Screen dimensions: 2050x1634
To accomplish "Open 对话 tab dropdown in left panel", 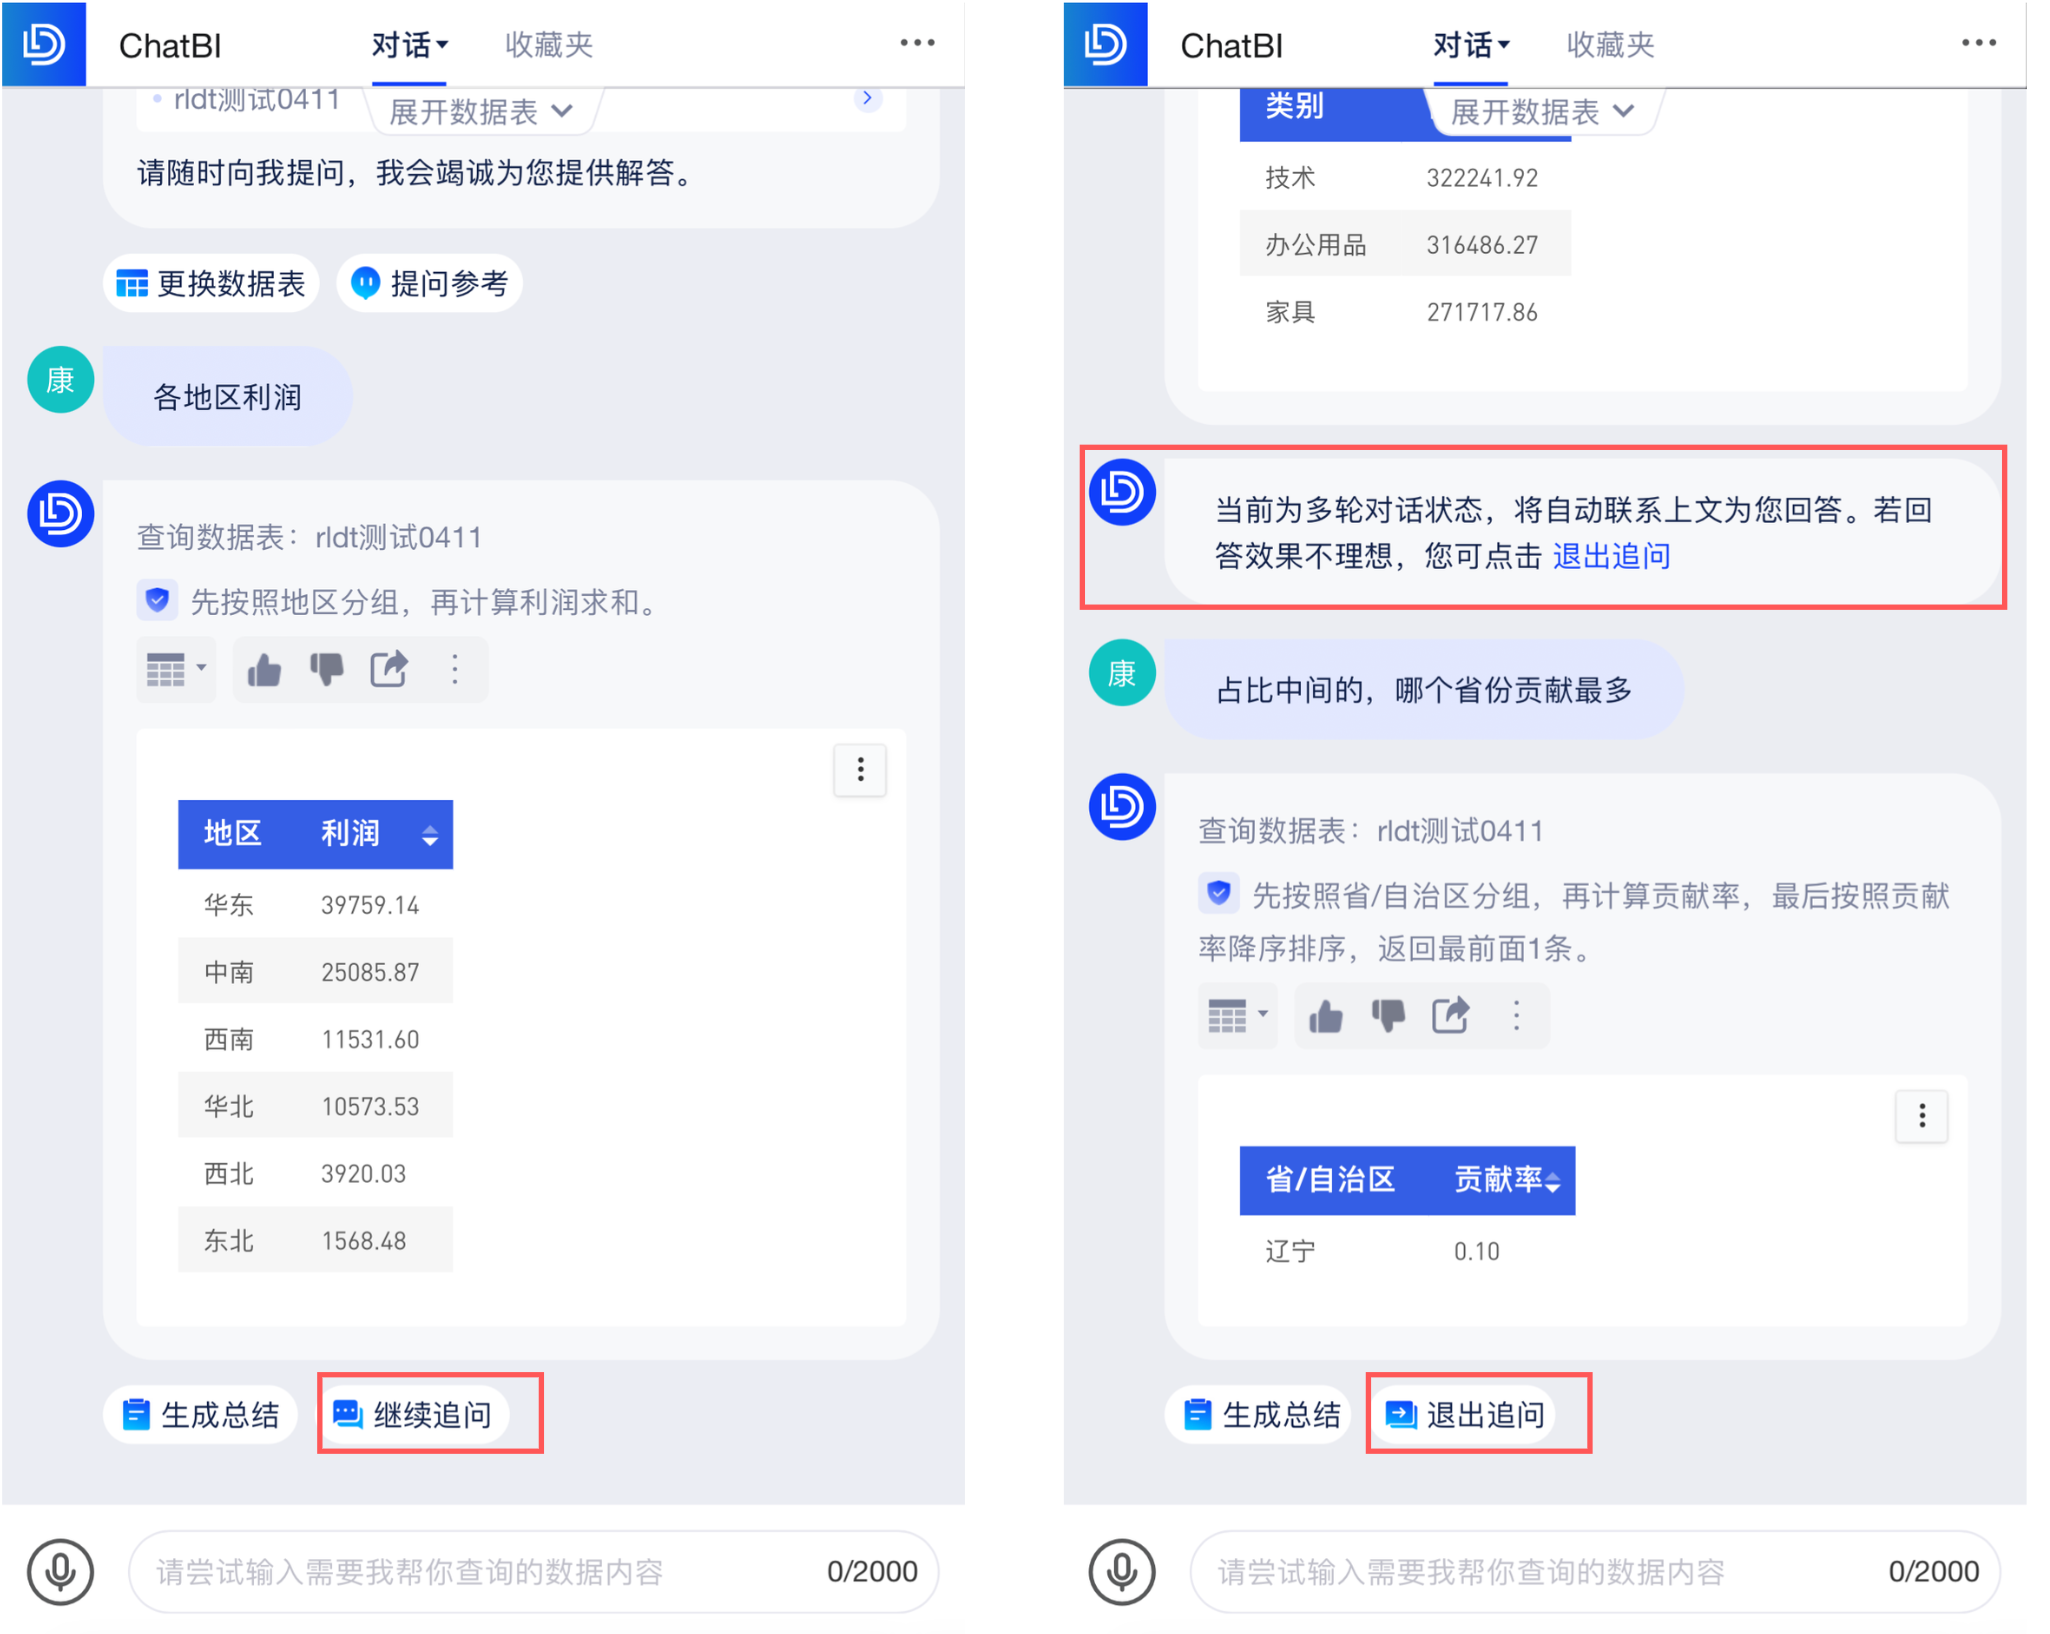I will tap(410, 45).
